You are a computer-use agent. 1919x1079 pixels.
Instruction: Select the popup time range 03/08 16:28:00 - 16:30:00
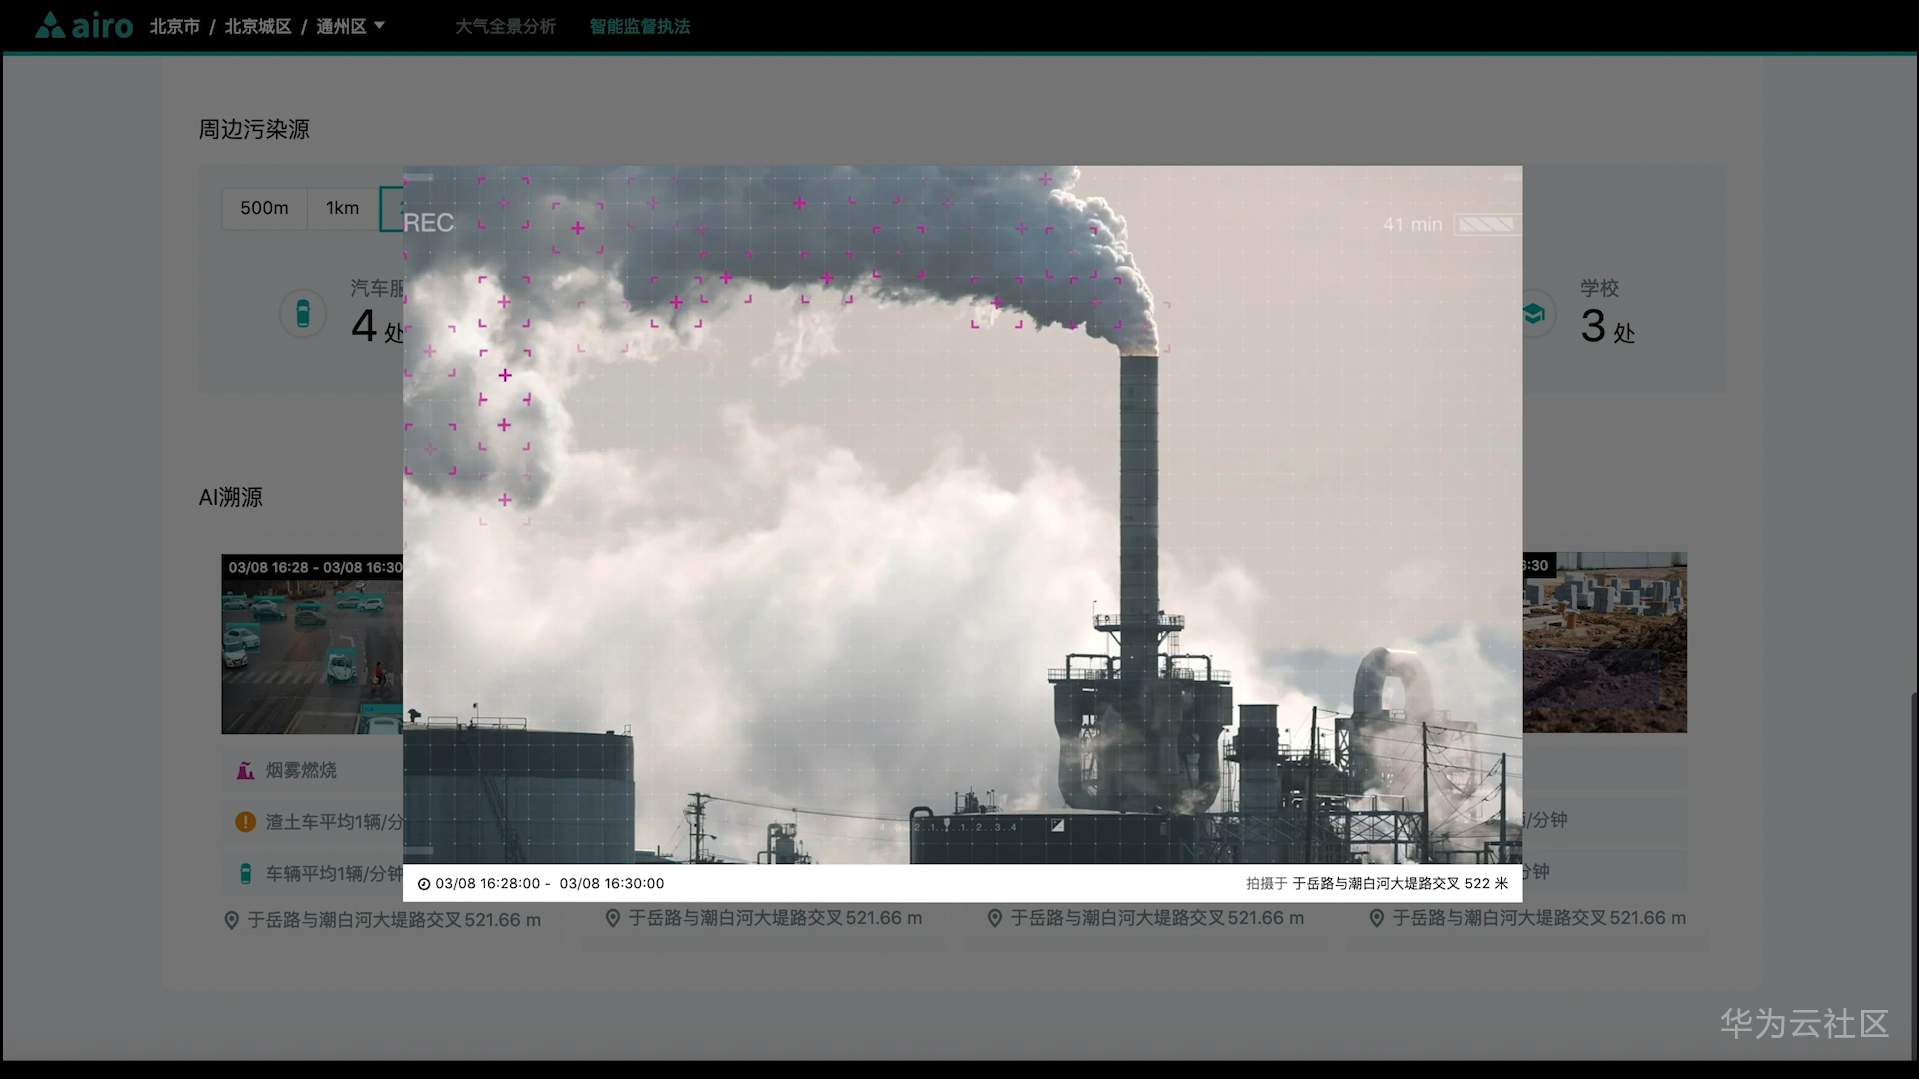pos(550,884)
